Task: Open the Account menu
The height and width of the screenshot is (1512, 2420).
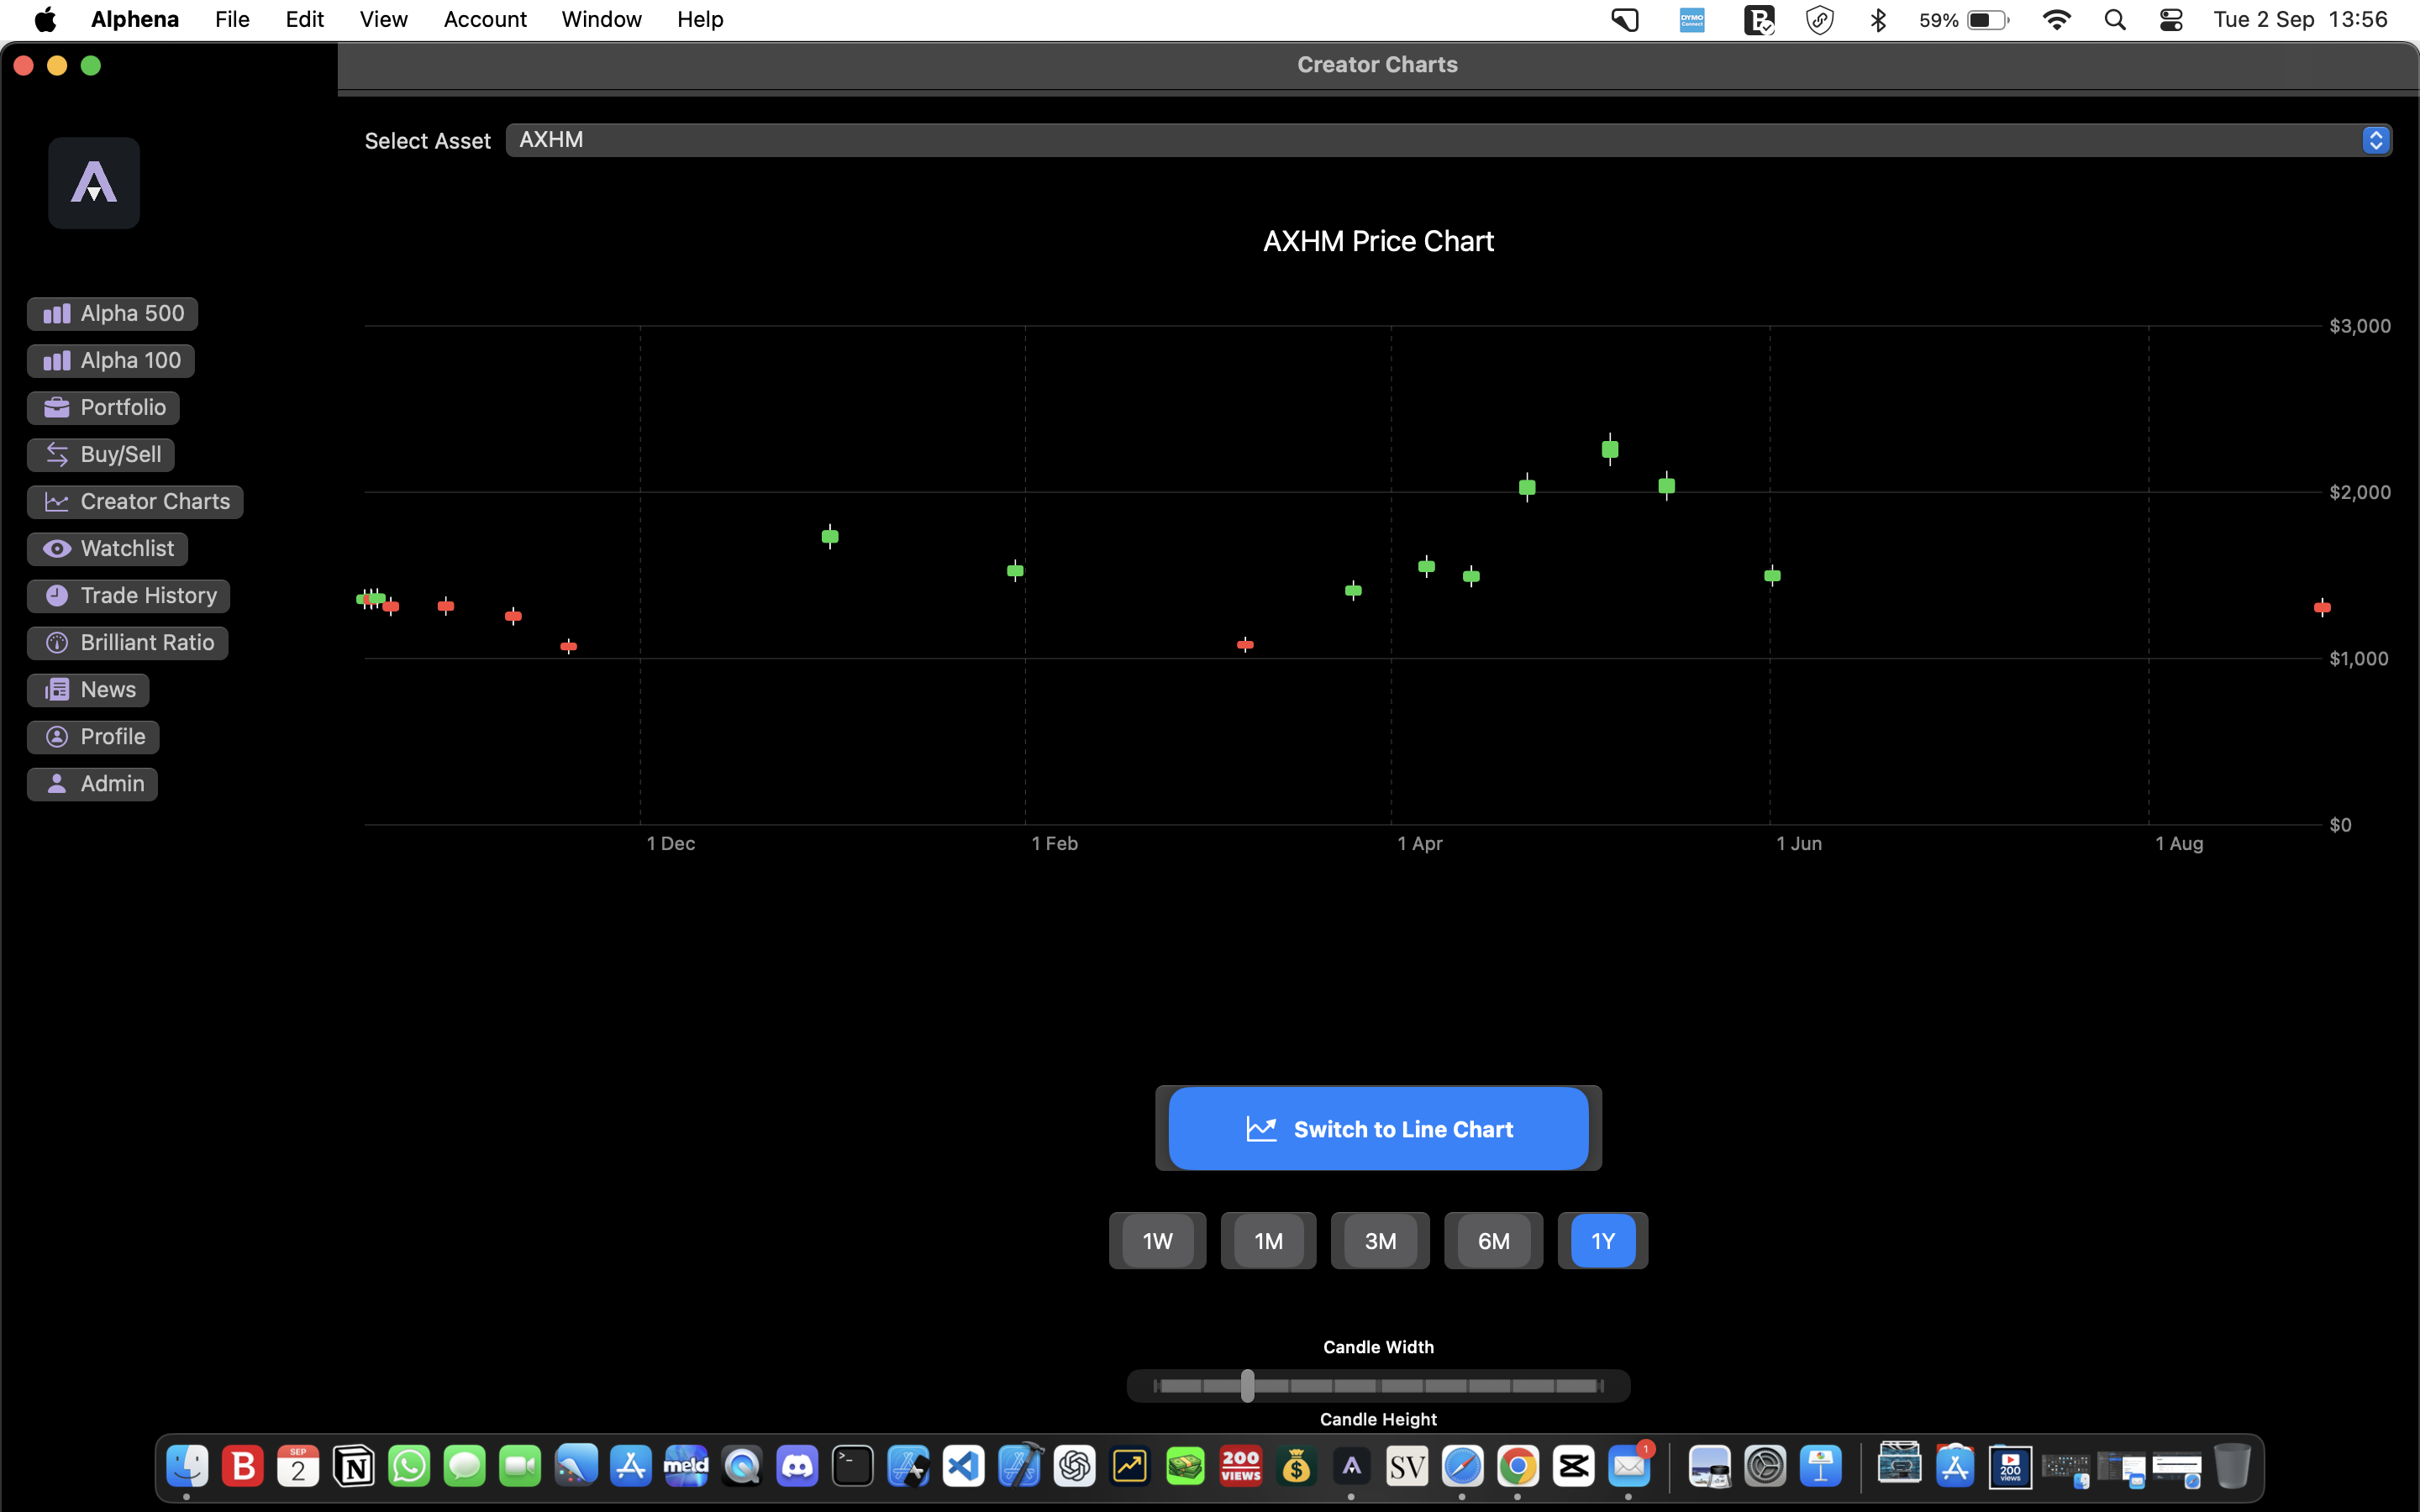Action: coord(485,19)
